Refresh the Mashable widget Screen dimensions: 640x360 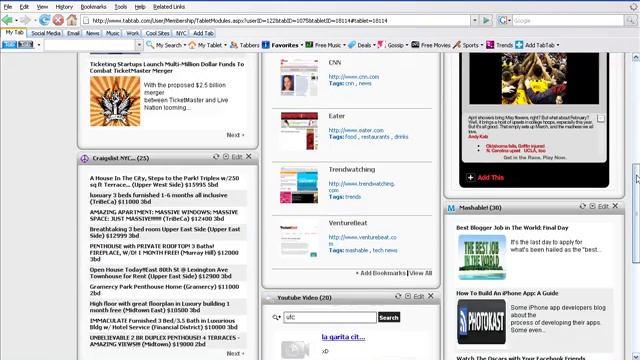point(582,206)
